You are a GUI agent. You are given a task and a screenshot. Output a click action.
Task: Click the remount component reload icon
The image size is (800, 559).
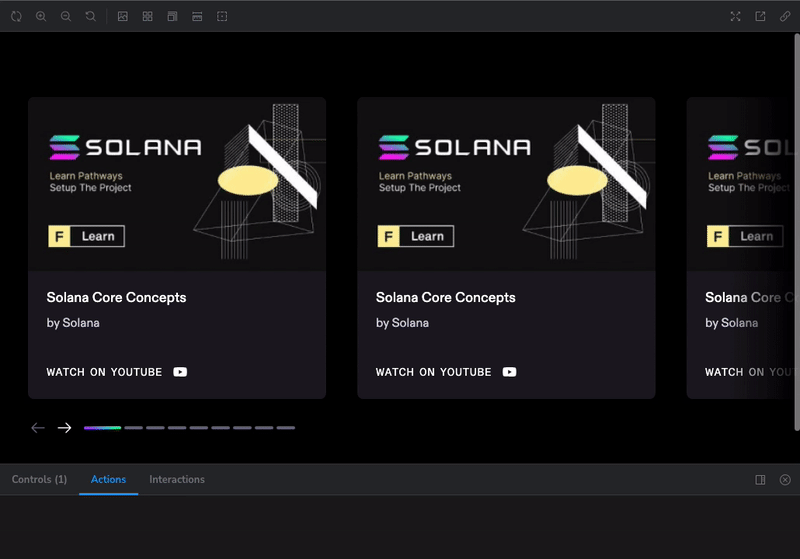[16, 16]
